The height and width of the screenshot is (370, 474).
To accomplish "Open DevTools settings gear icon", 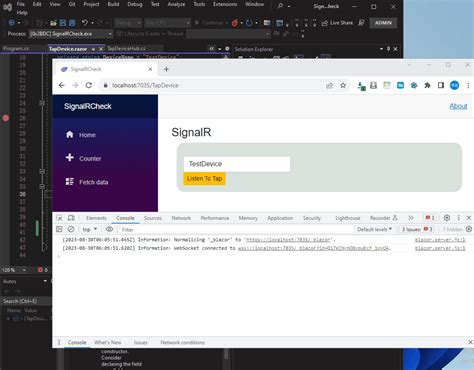I will pyautogui.click(x=447, y=218).
